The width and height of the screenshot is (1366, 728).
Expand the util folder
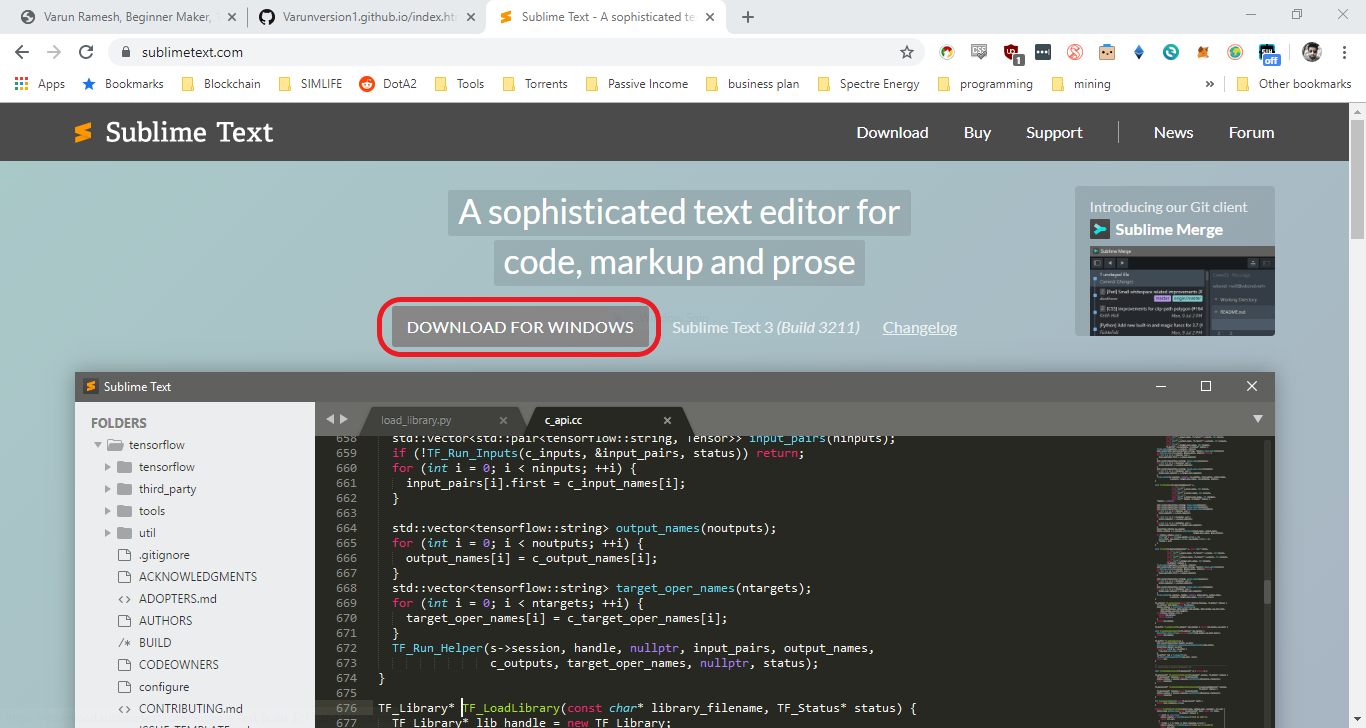108,533
